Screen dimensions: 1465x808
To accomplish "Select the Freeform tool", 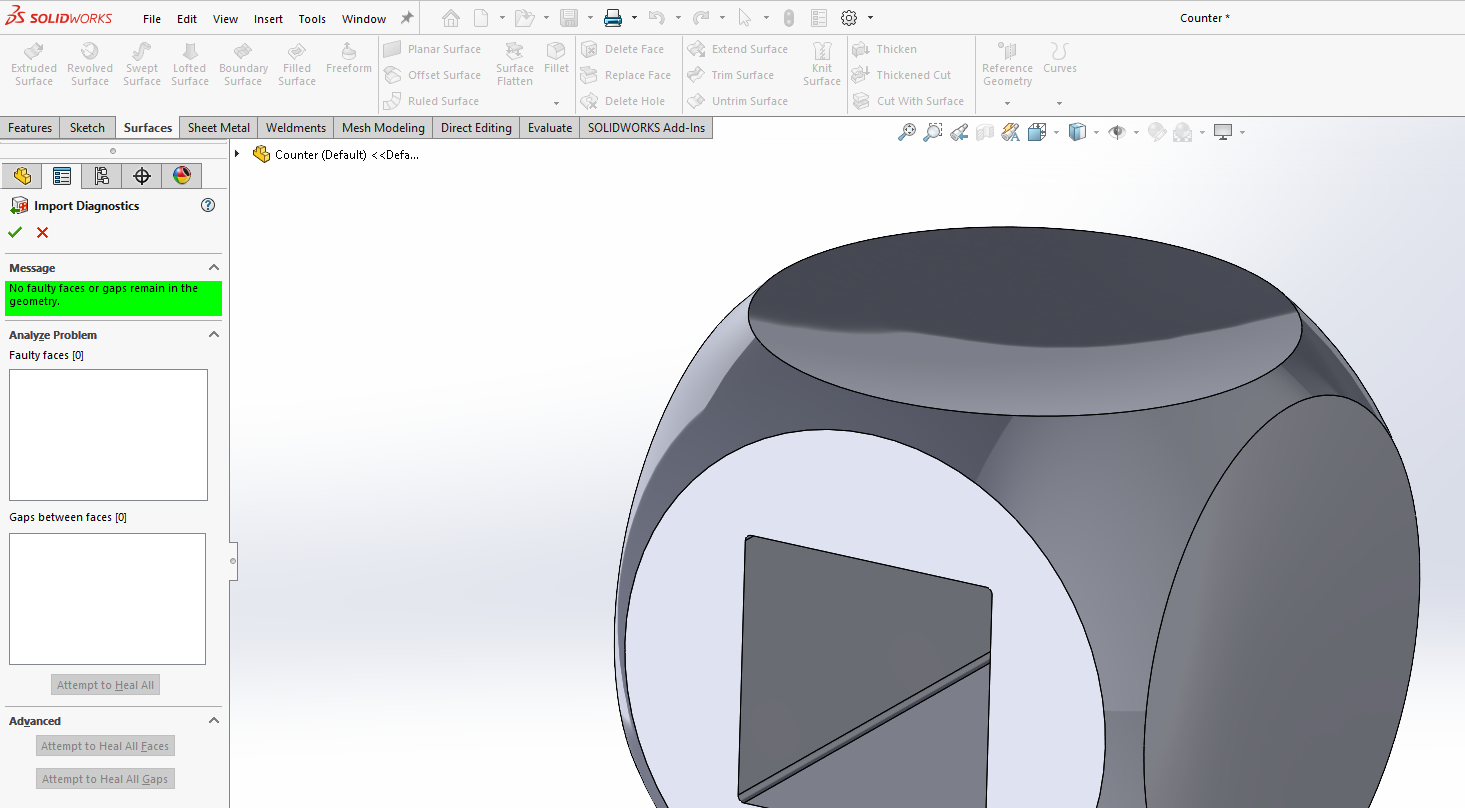I will tap(348, 62).
